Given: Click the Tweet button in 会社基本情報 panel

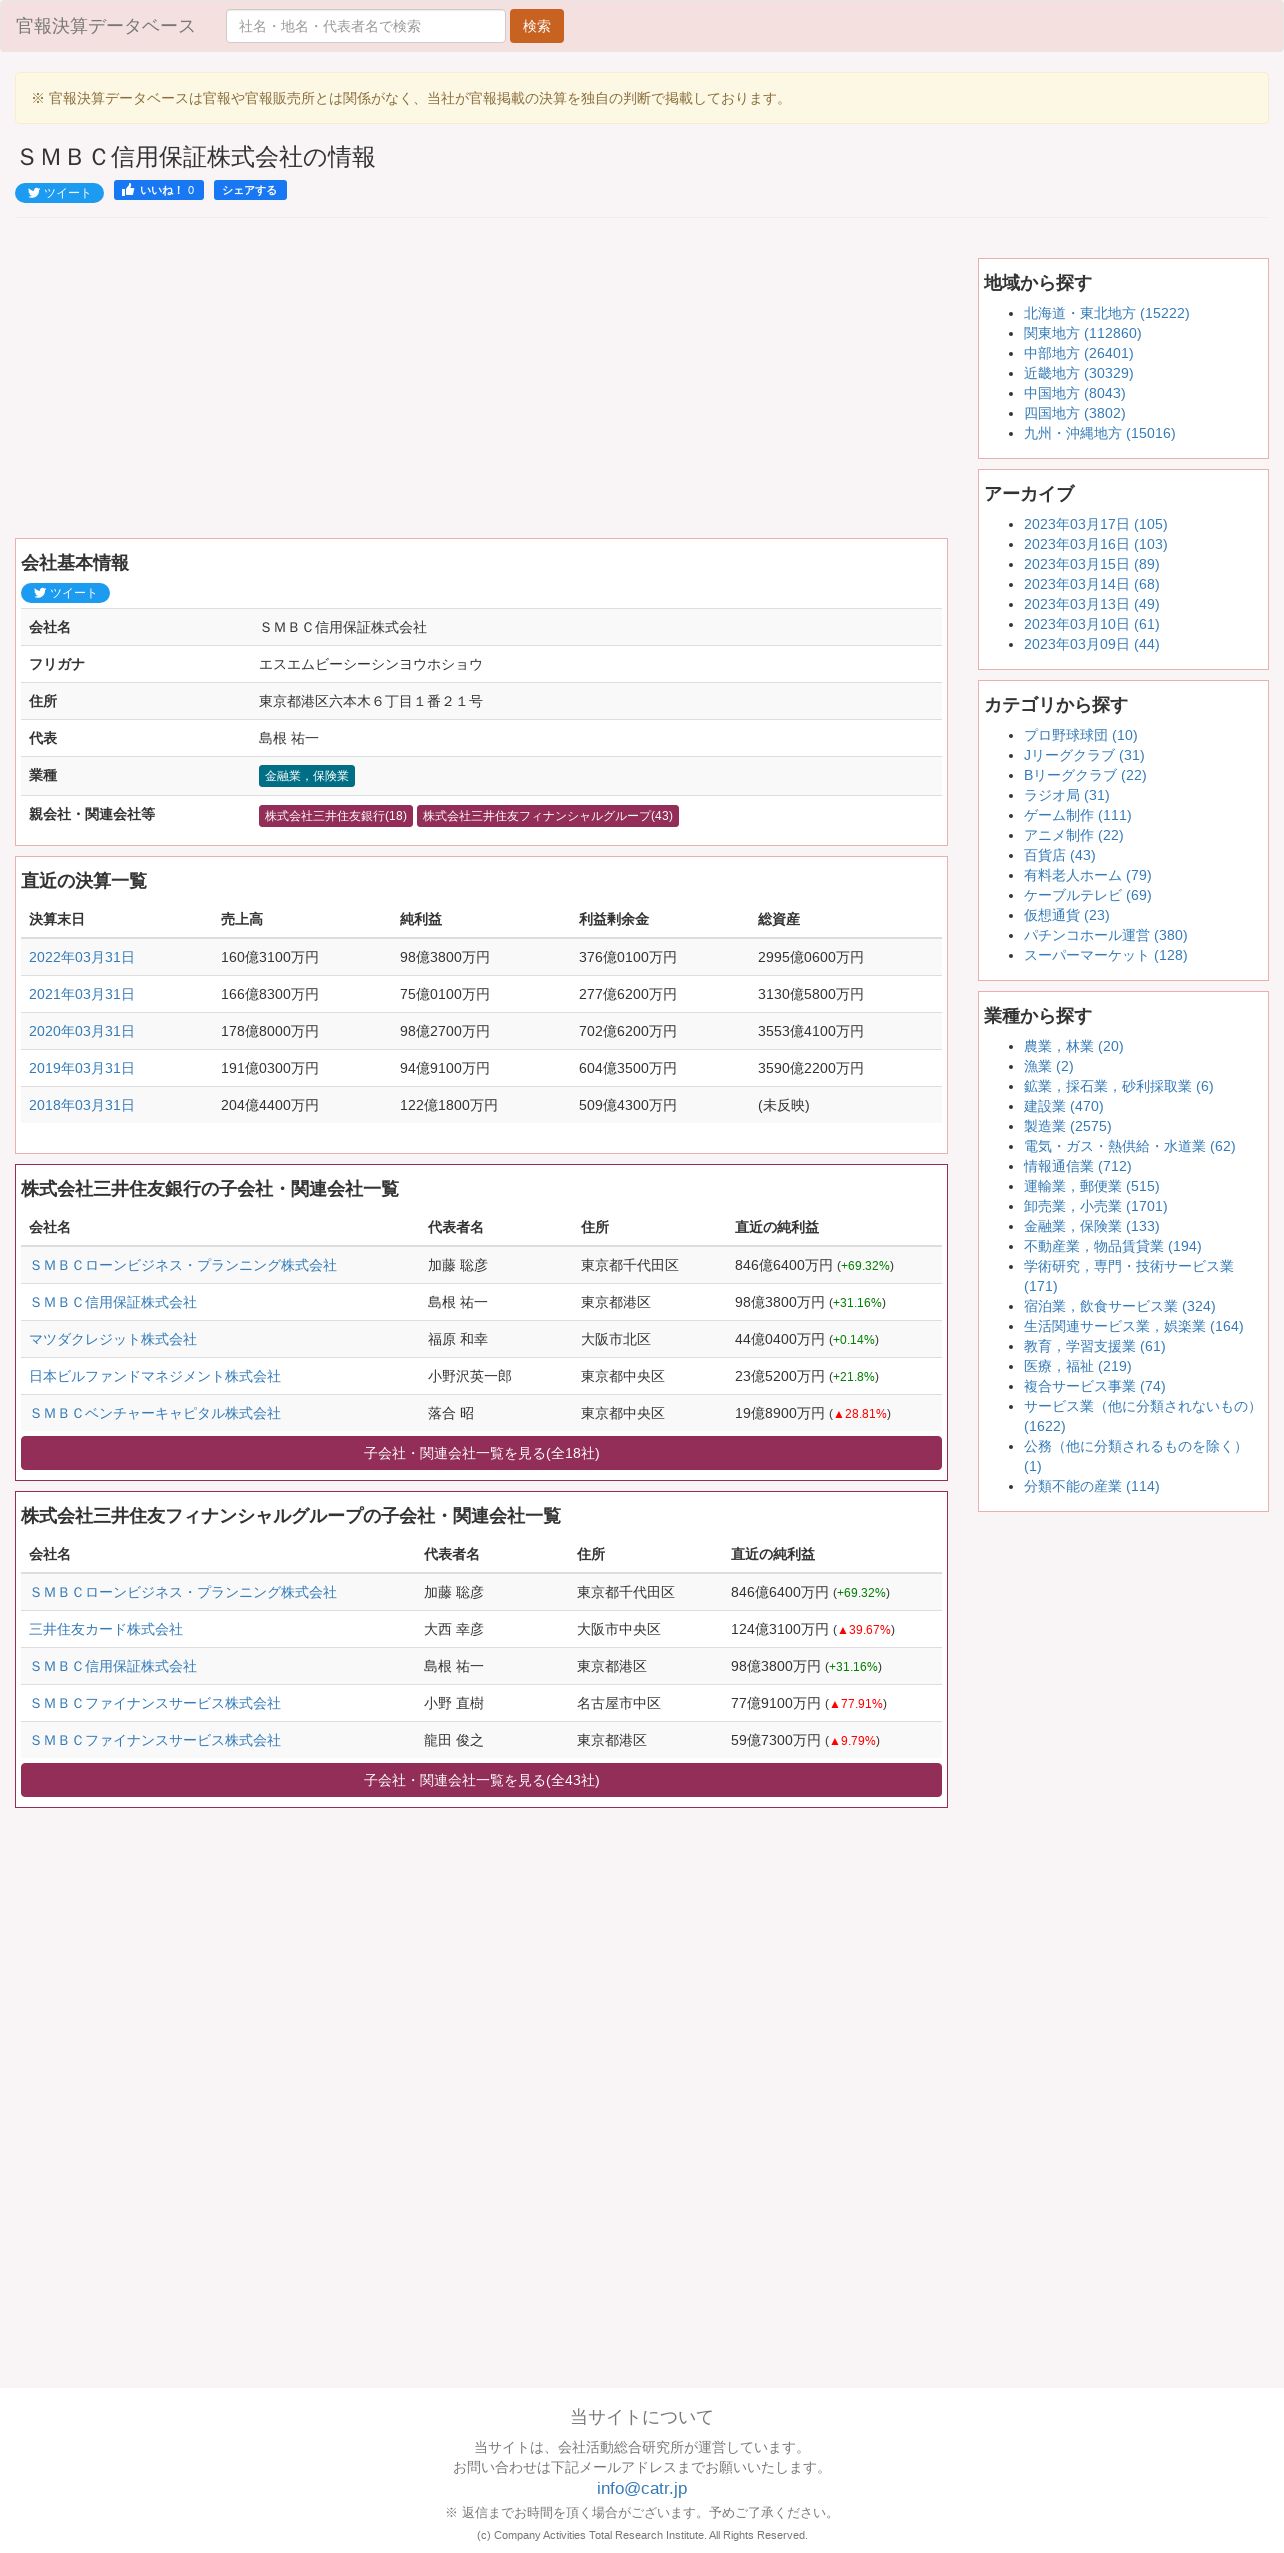Looking at the screenshot, I should tap(65, 593).
